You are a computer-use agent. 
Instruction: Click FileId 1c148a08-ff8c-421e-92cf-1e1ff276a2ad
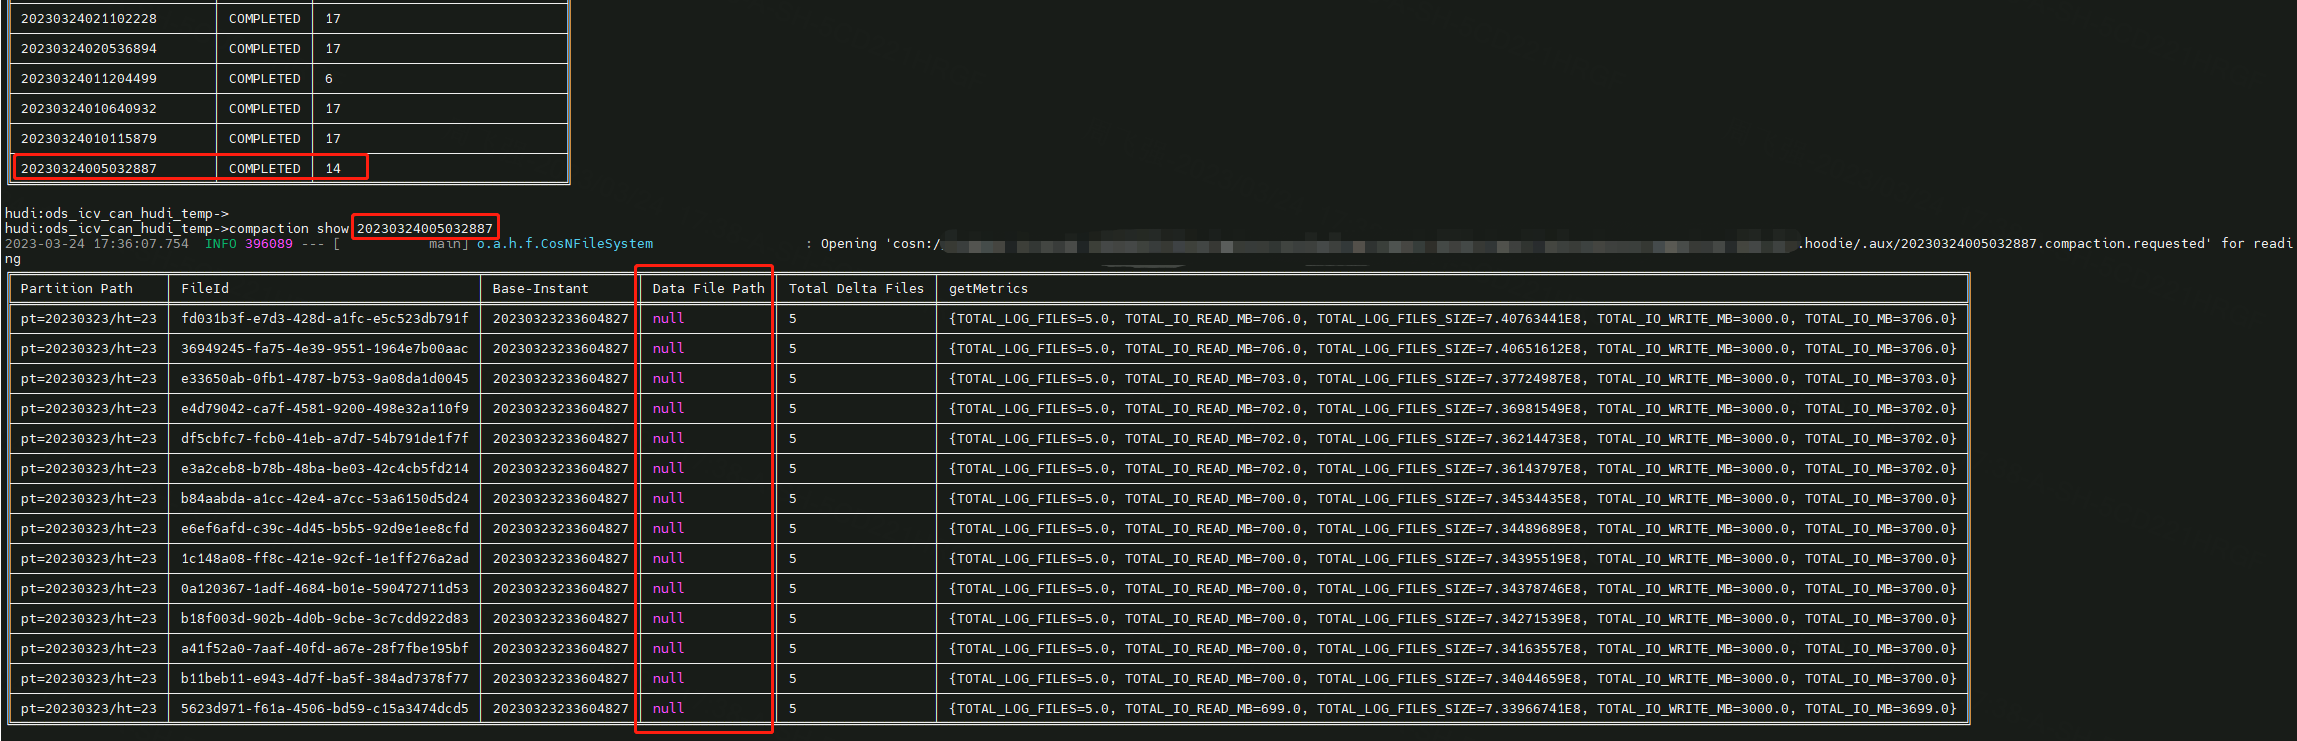[x=325, y=558]
